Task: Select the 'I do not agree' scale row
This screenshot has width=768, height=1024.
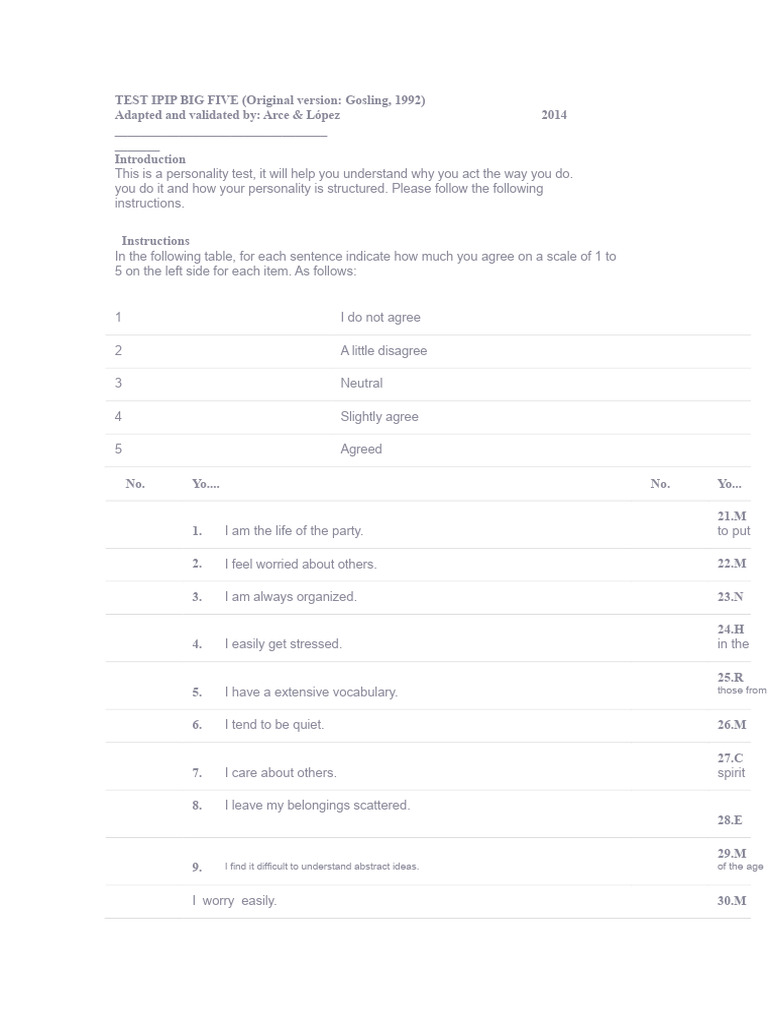Action: (380, 318)
